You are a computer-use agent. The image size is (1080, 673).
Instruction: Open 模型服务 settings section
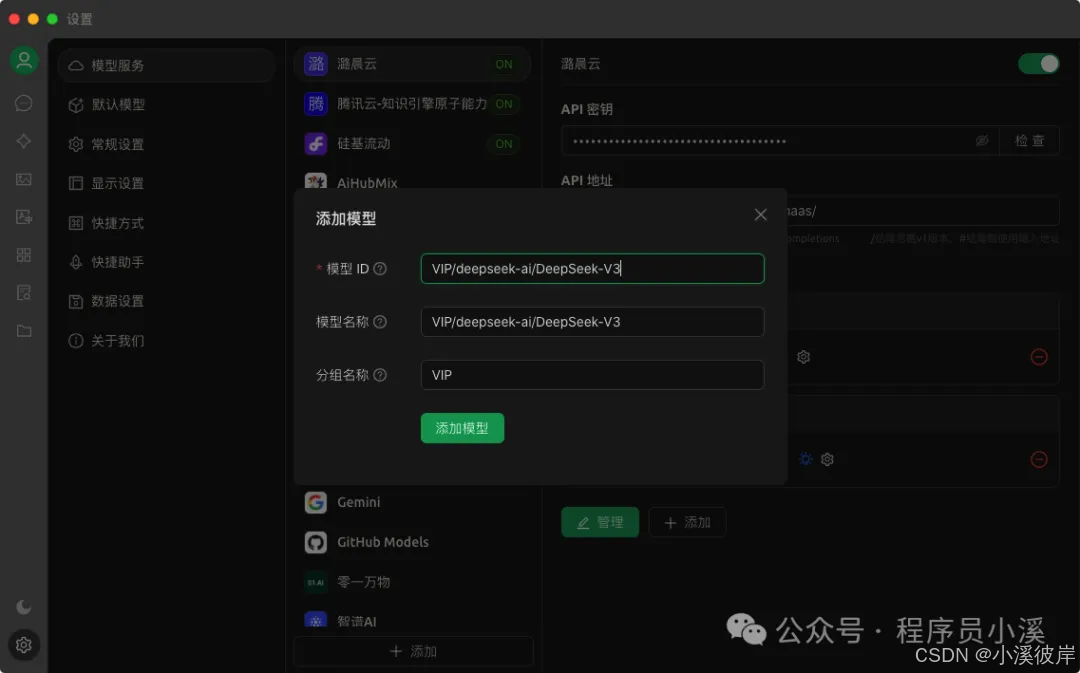167,65
